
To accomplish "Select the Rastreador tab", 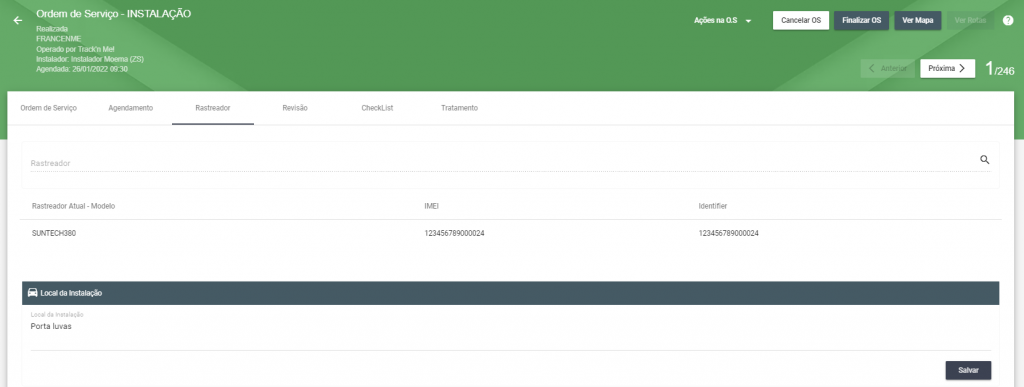I will coord(213,108).
